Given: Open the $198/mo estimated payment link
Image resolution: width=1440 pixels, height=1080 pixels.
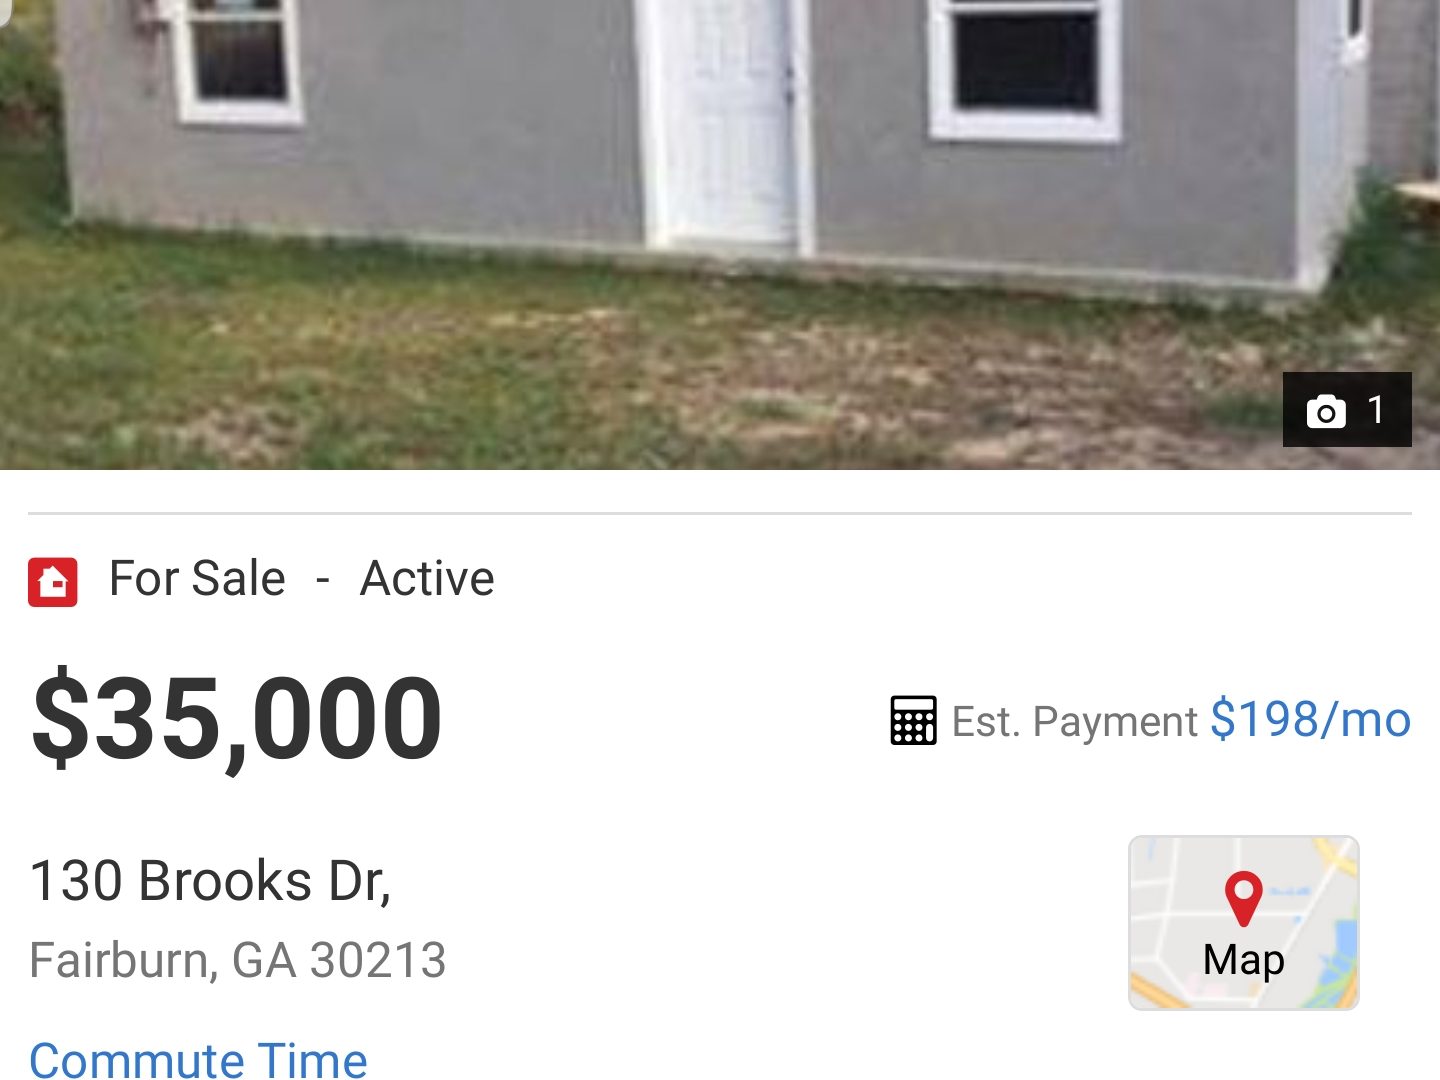Looking at the screenshot, I should tap(1310, 720).
